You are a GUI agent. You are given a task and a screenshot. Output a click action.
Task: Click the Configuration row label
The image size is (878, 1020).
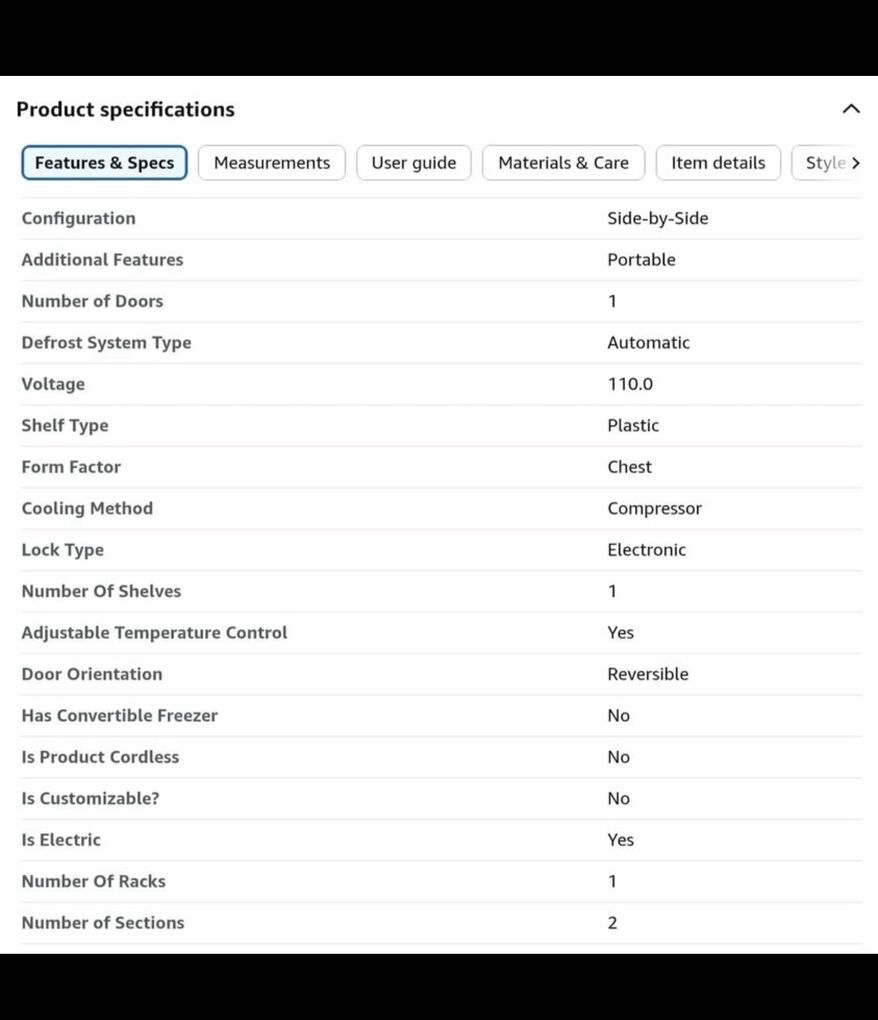pyautogui.click(x=78, y=218)
